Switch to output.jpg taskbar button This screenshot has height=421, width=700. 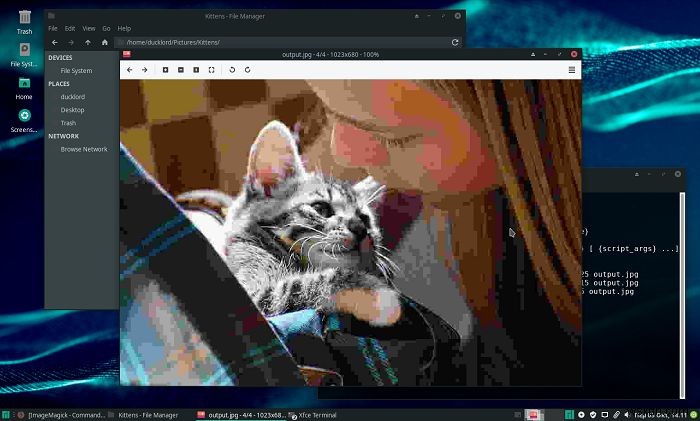coord(241,415)
